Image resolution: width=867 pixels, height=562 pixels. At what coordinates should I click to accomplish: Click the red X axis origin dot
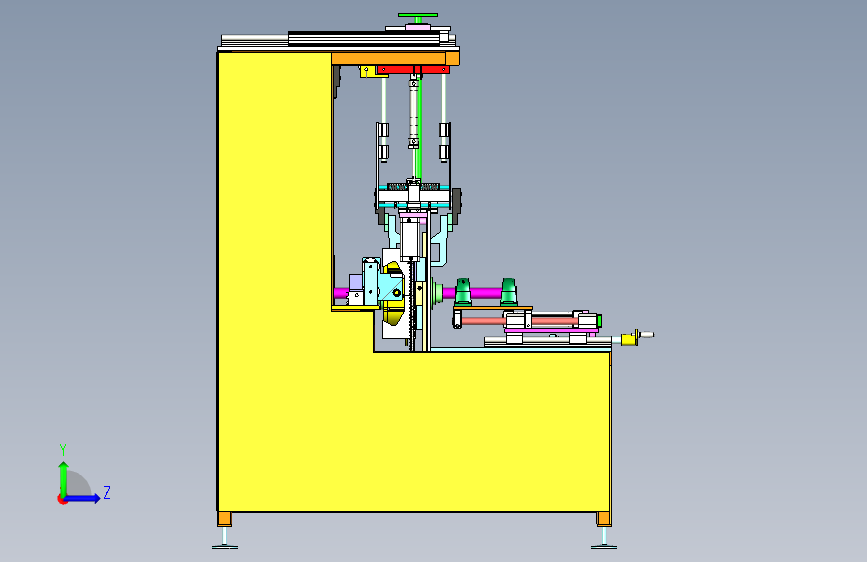pos(61,500)
